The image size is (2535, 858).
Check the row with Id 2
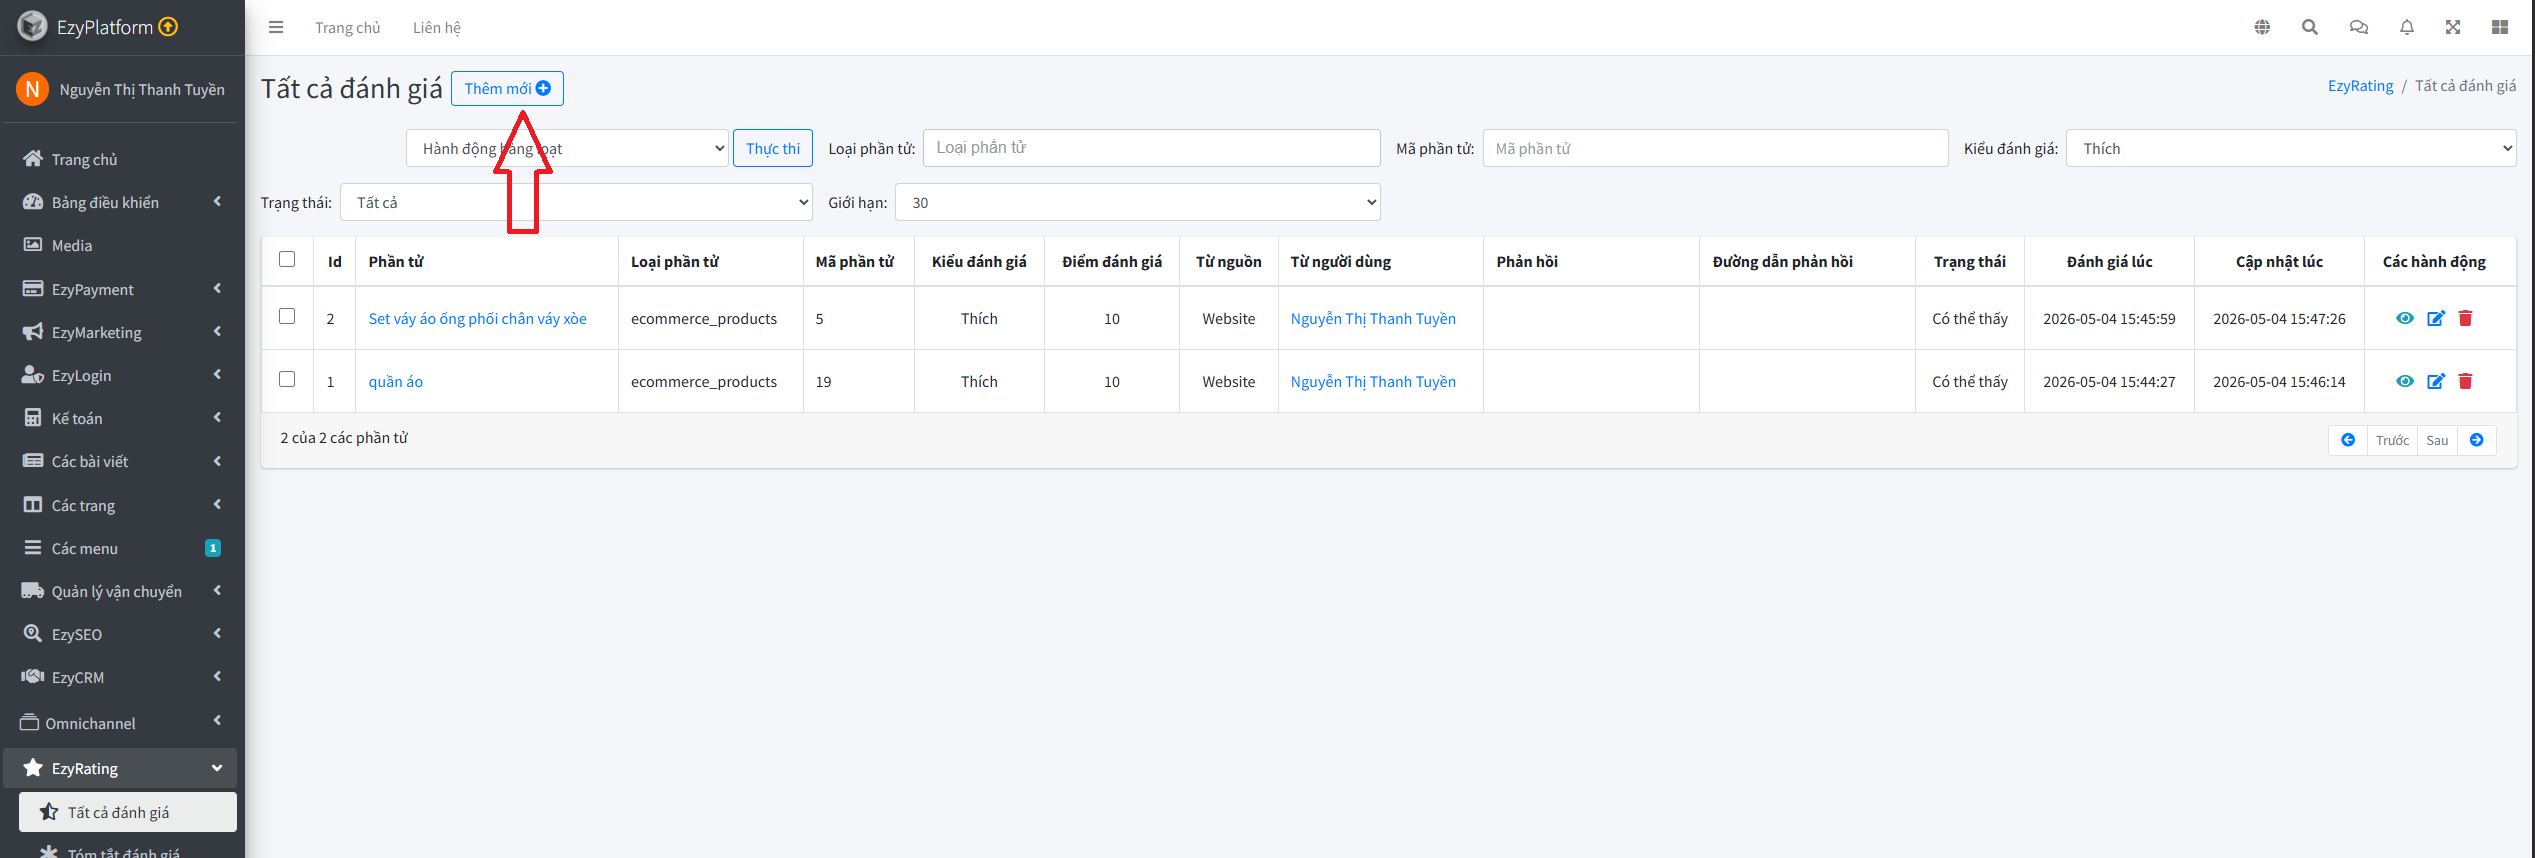[x=287, y=316]
